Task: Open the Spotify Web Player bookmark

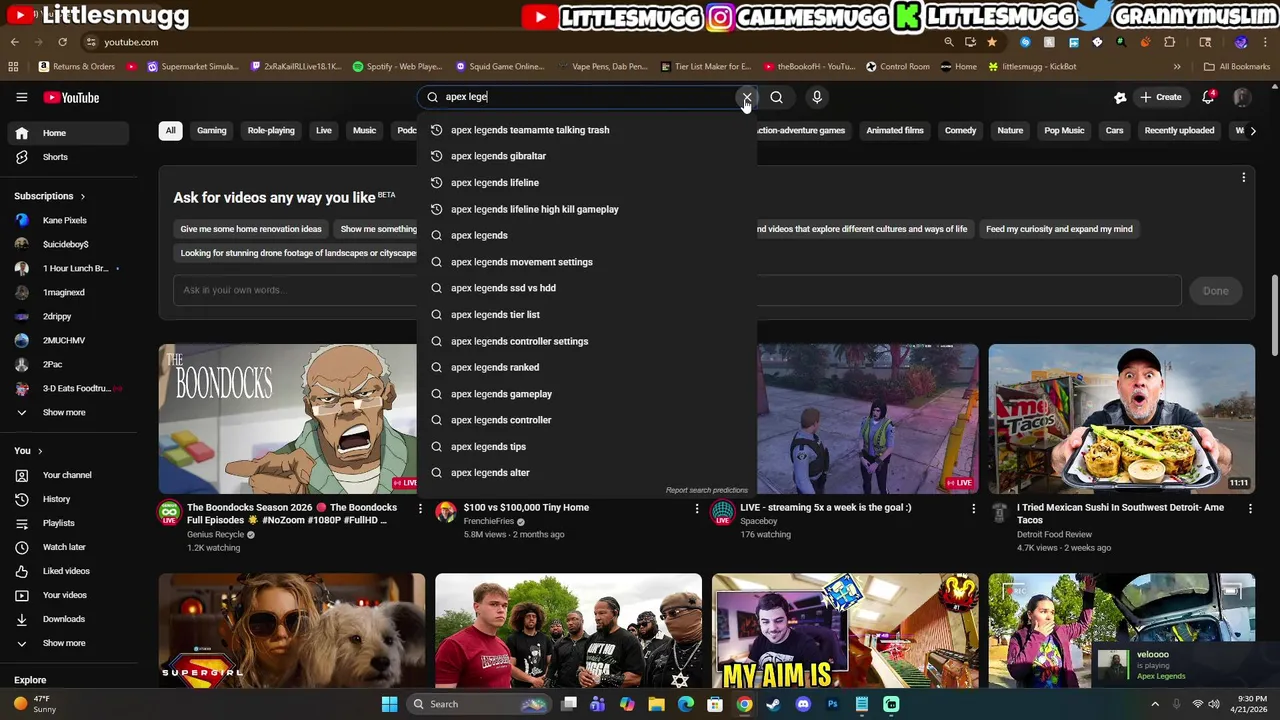Action: 397,67
